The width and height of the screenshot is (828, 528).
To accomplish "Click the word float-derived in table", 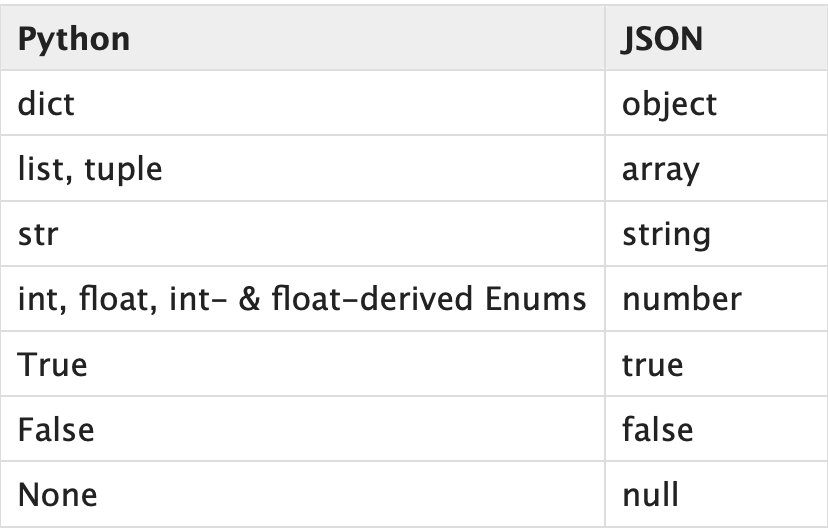I will click(x=372, y=298).
